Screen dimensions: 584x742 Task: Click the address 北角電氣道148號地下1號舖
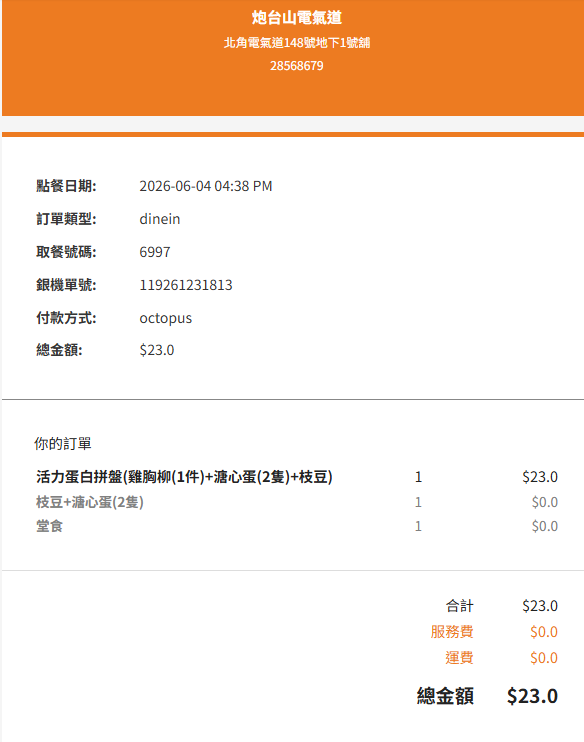(297, 43)
